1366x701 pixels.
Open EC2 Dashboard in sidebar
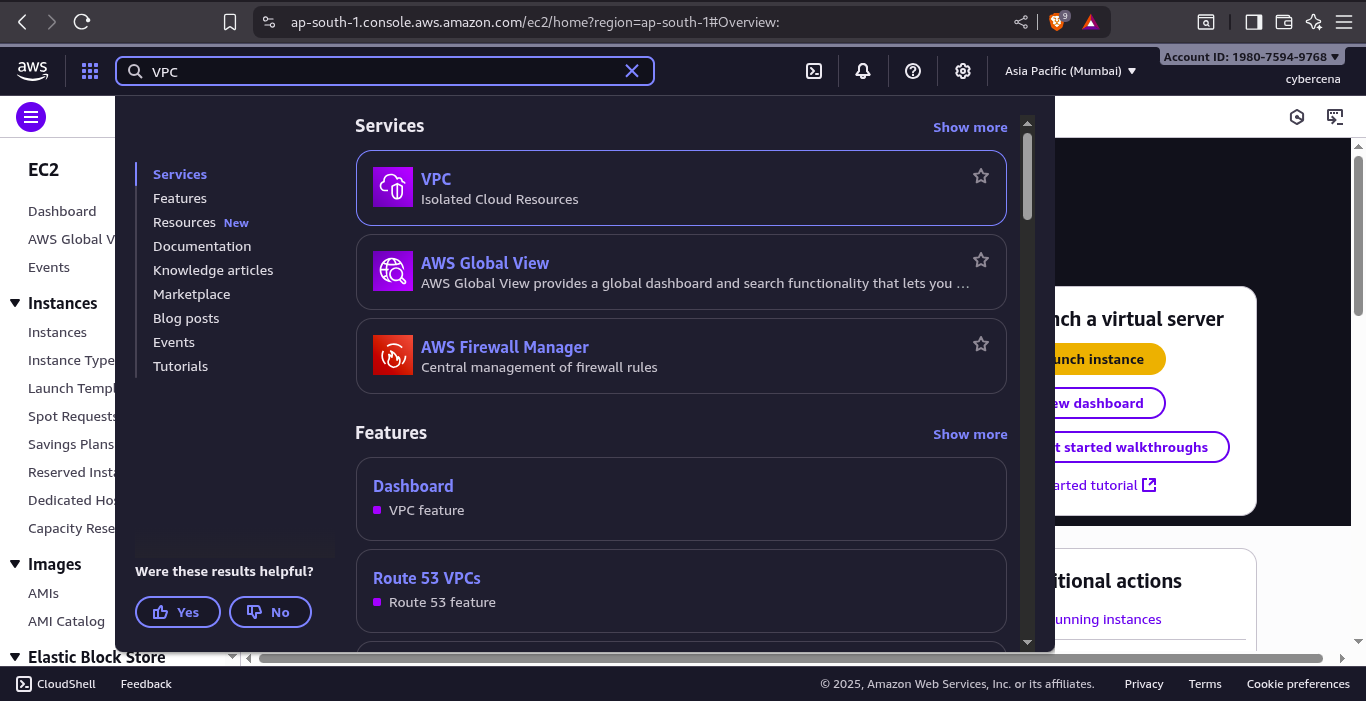(62, 211)
